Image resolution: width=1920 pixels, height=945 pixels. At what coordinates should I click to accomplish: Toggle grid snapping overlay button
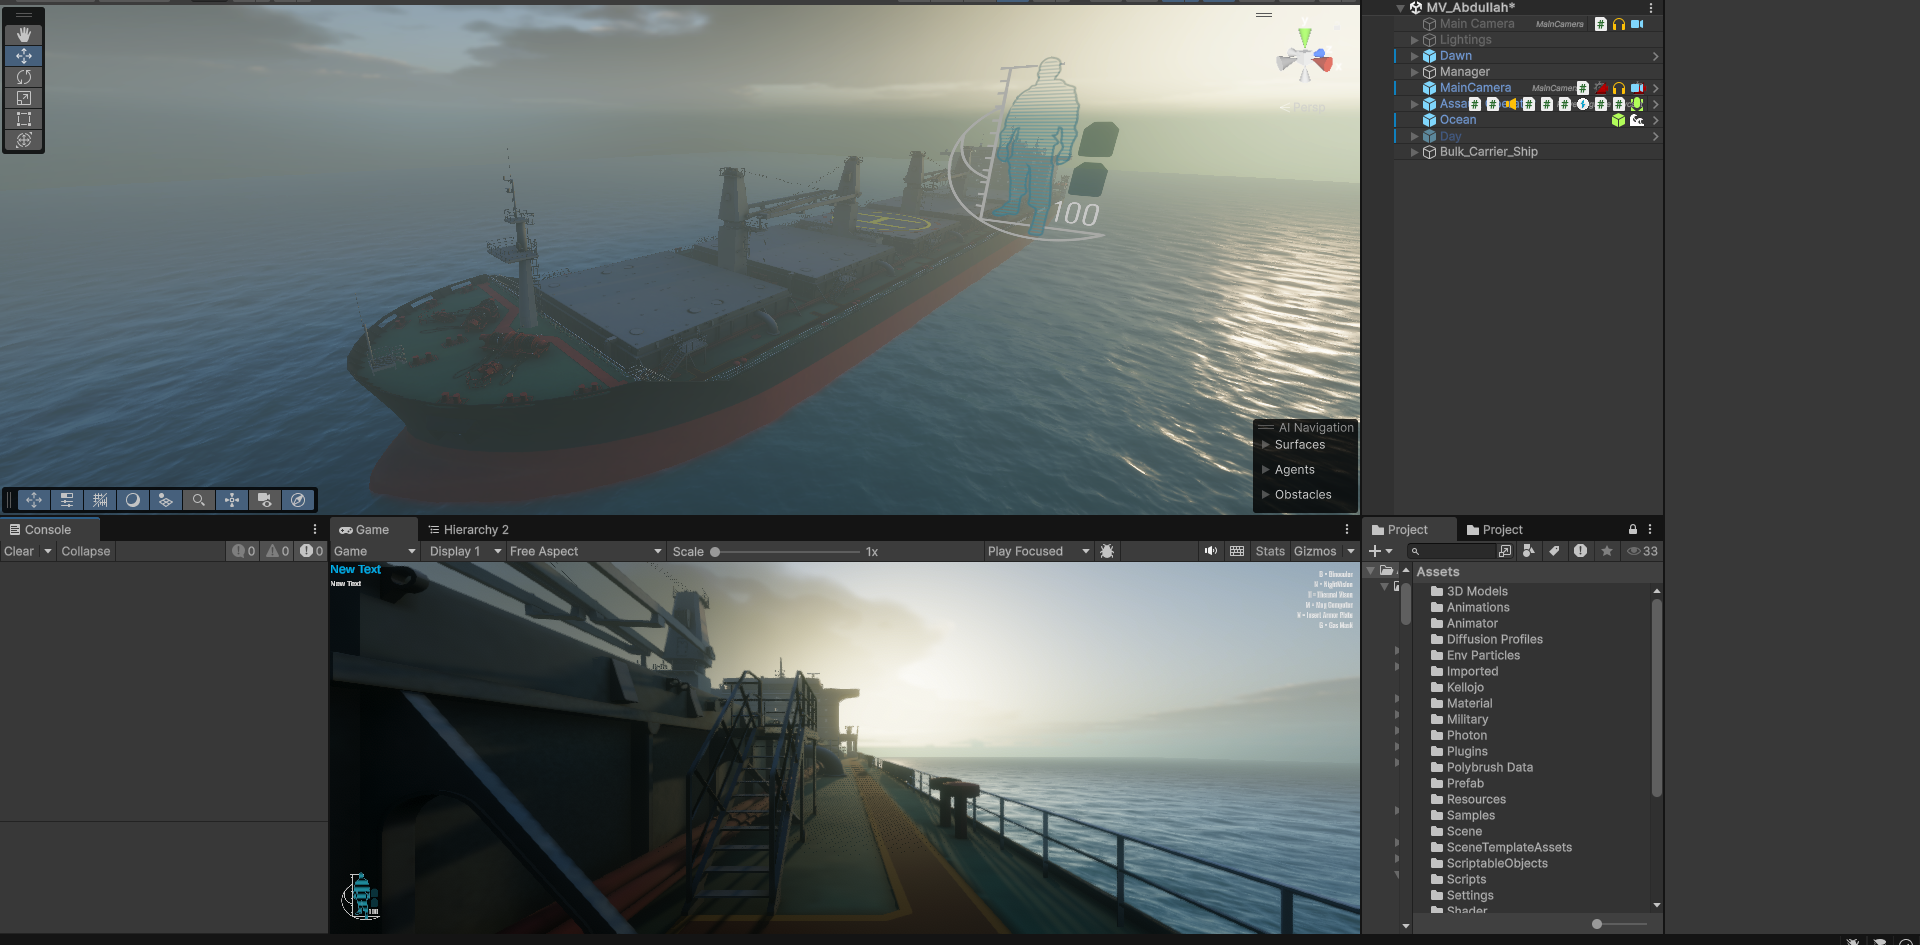pos(100,500)
